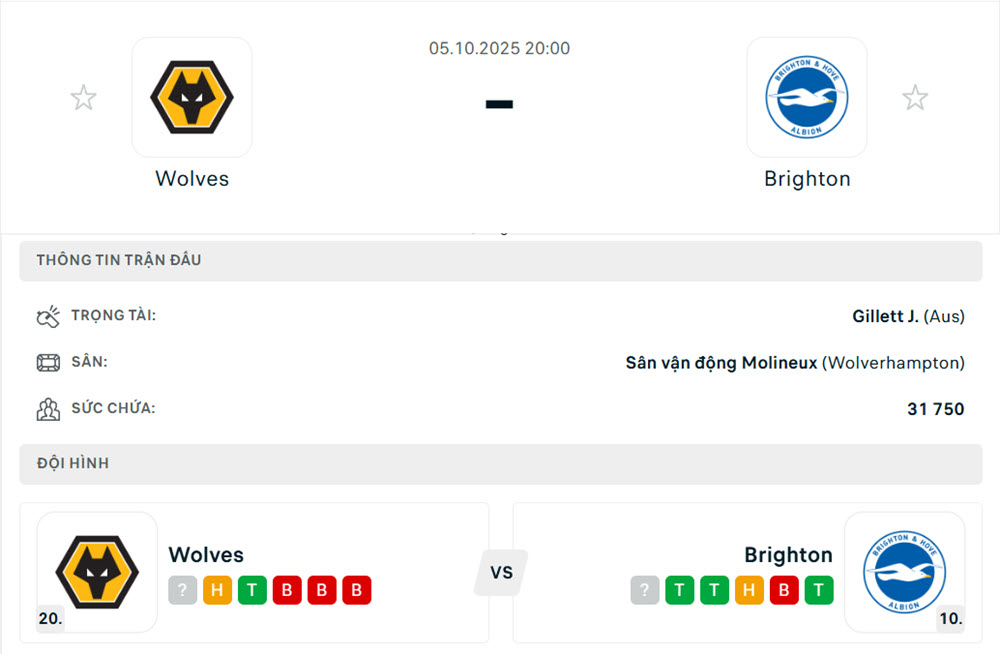Click the question mark badge in Brighton's form

point(645,591)
